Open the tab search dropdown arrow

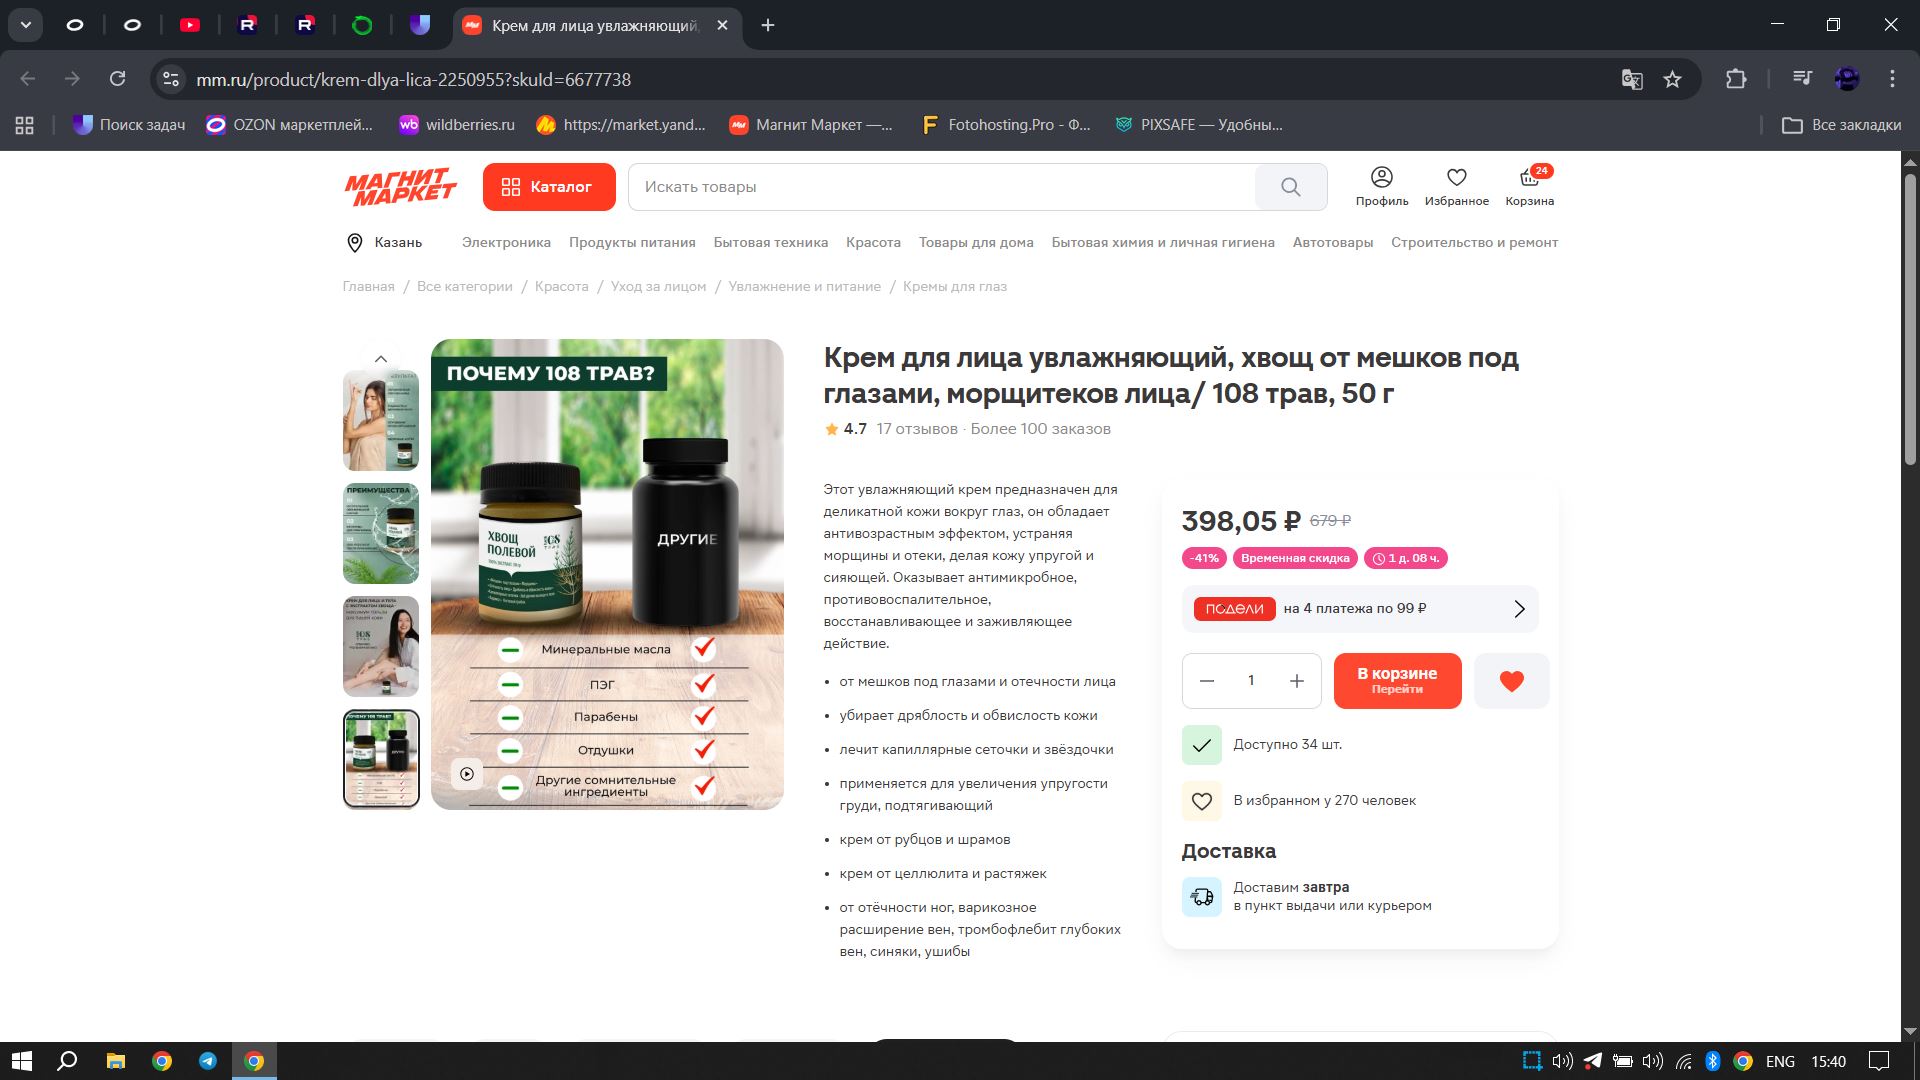pos(26,25)
